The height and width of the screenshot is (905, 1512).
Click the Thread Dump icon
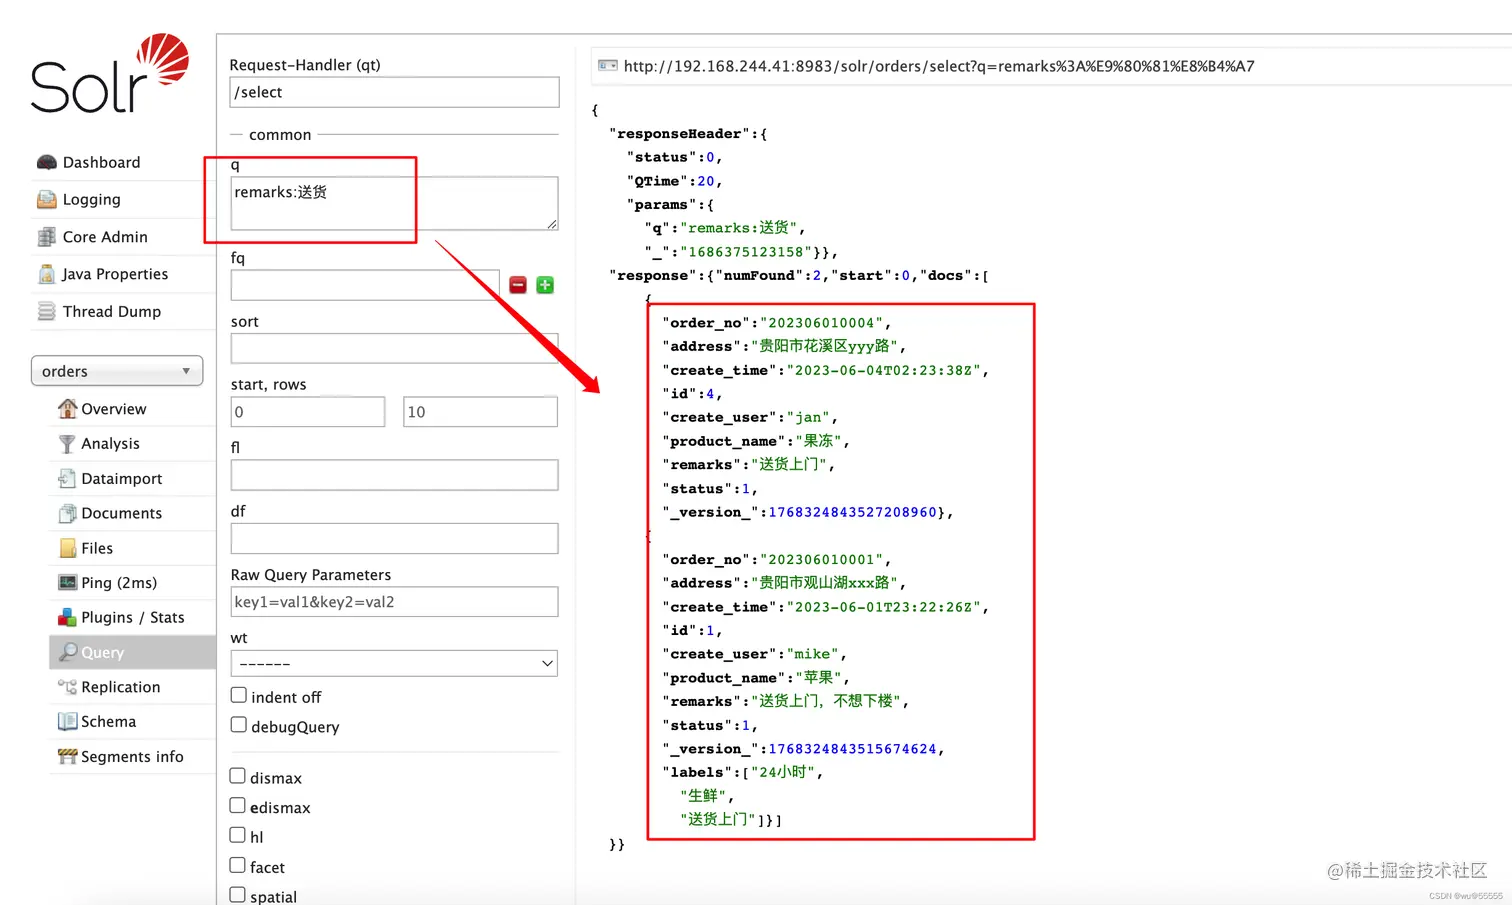coord(46,311)
